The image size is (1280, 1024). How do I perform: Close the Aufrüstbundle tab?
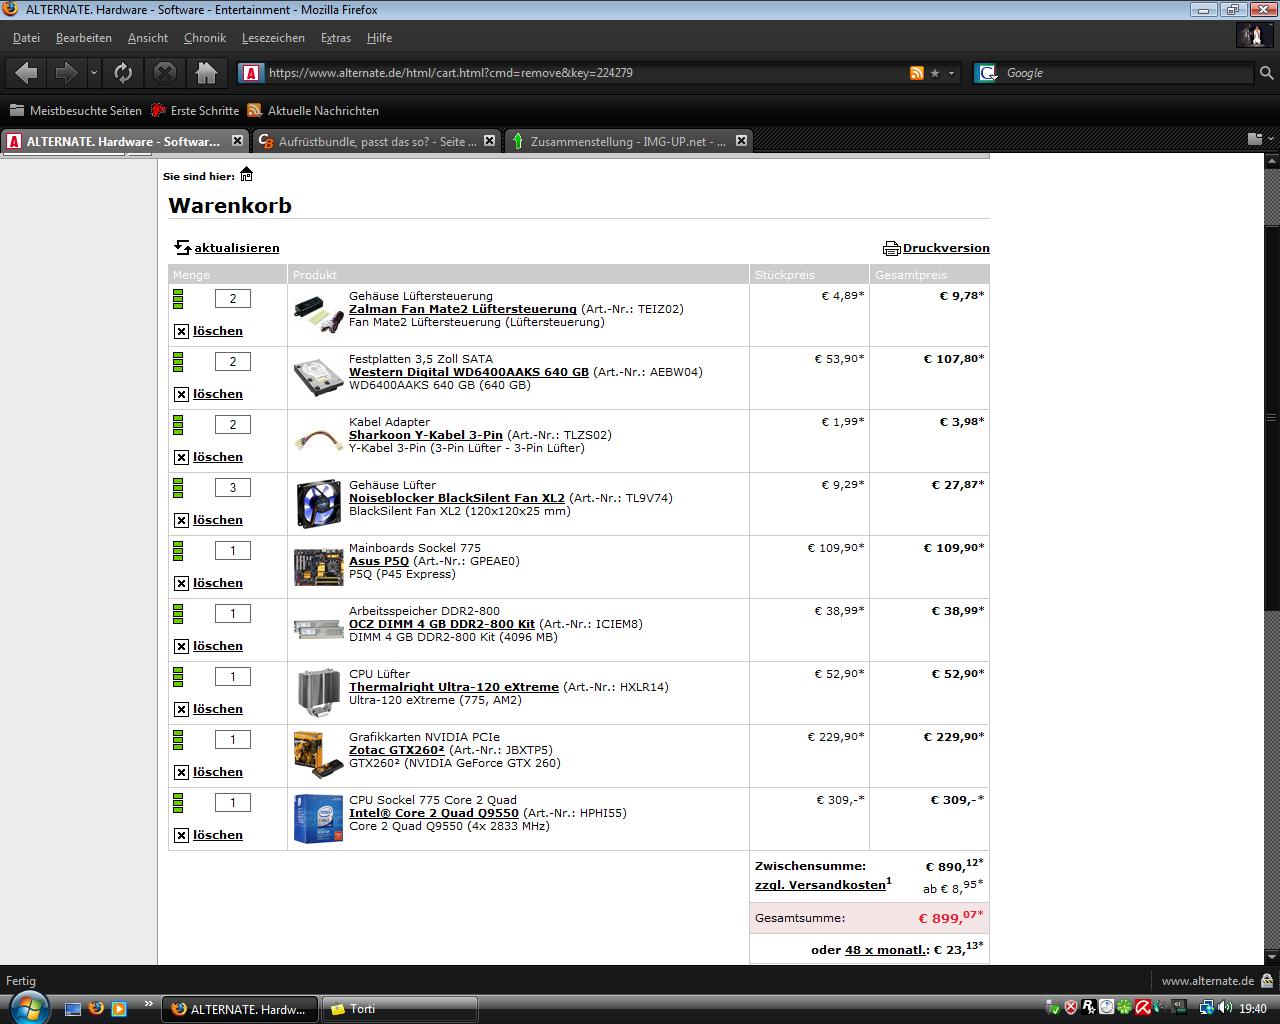[489, 141]
